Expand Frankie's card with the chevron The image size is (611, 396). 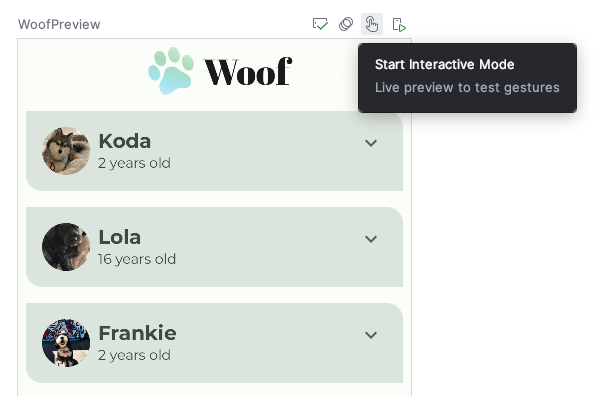click(371, 335)
